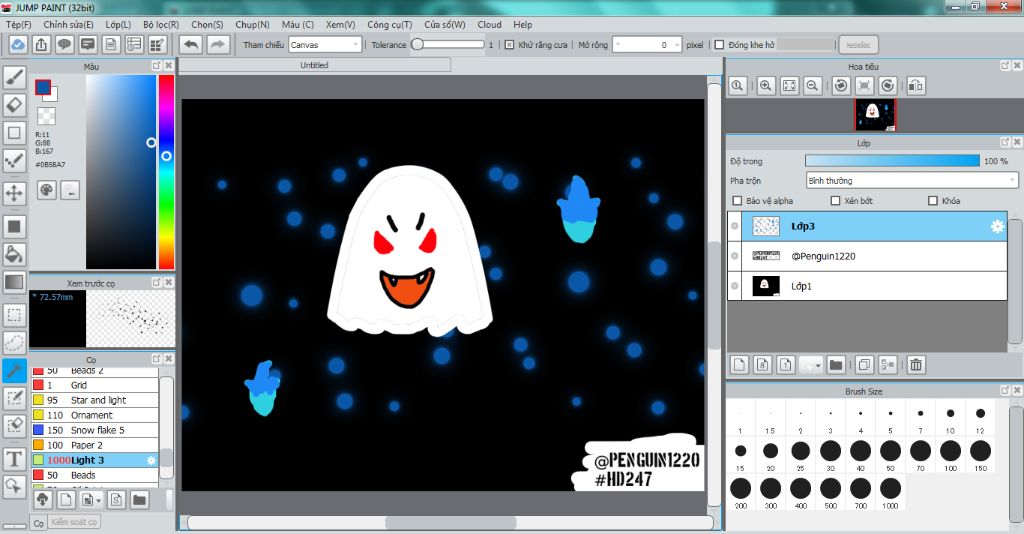Select the Eraser tool

coord(14,104)
